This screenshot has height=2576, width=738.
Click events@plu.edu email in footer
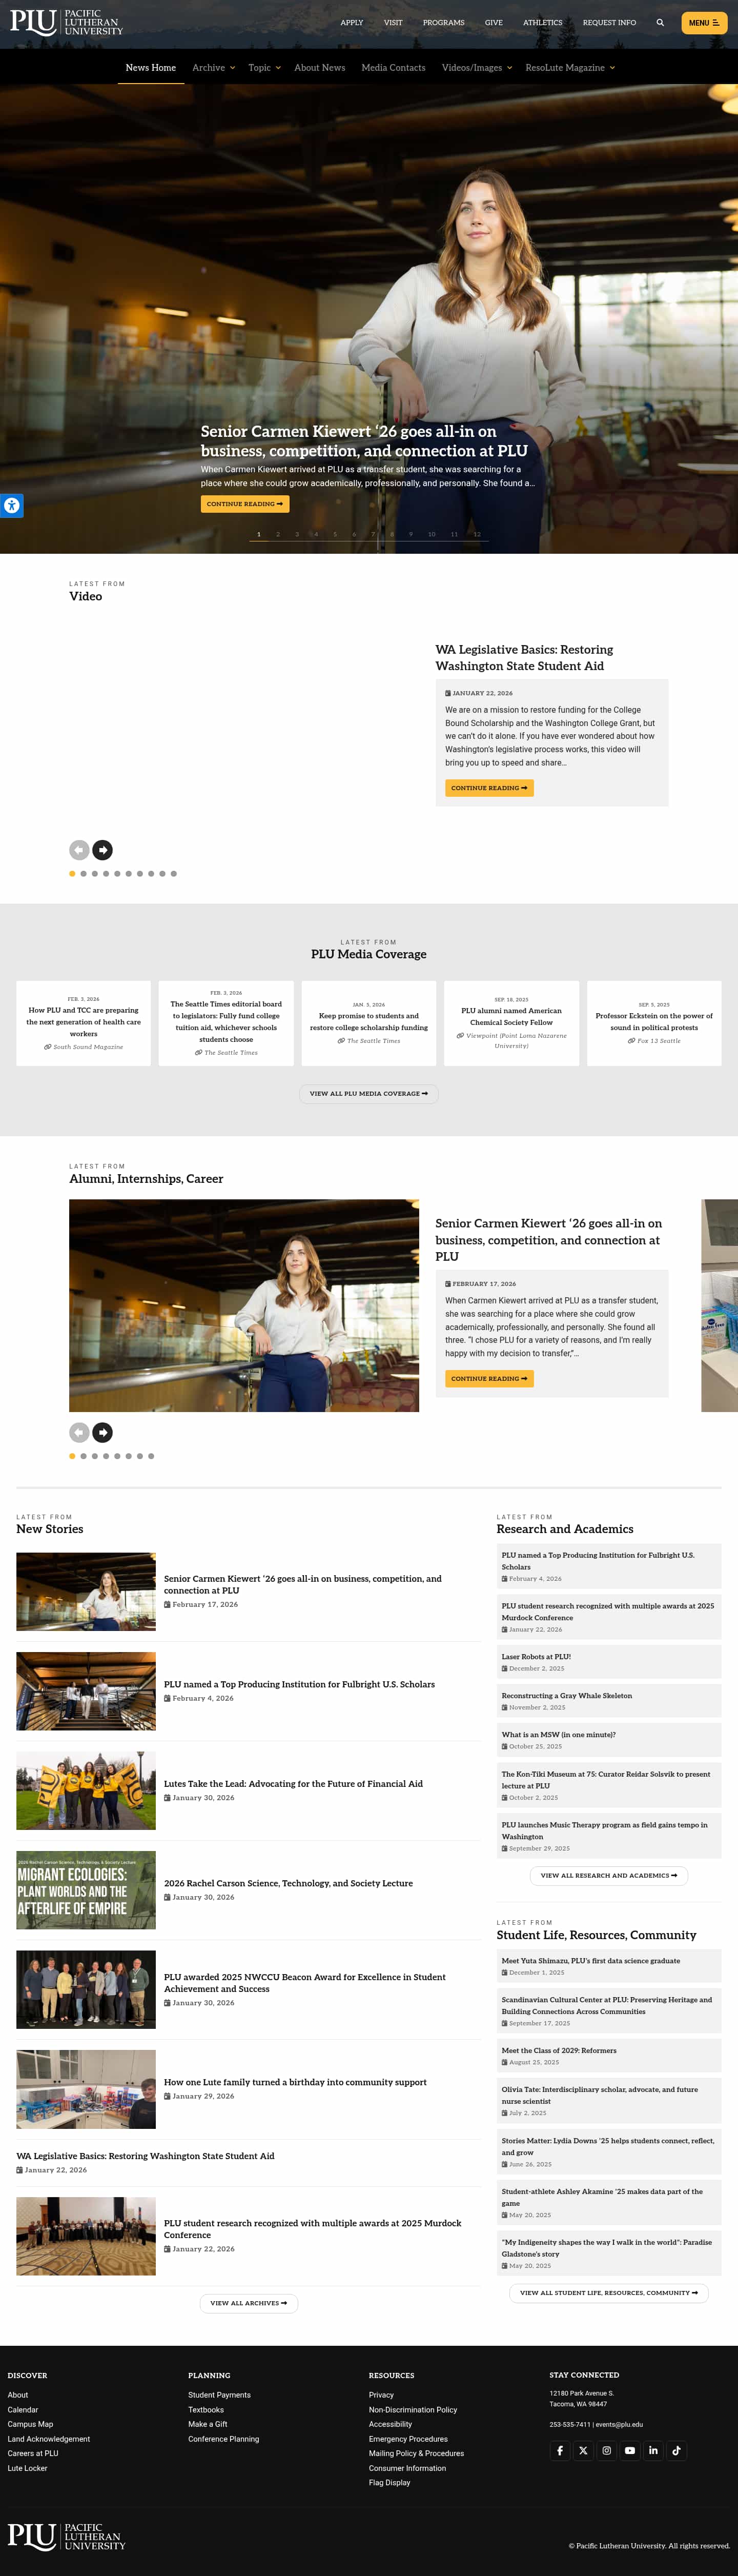(619, 2424)
